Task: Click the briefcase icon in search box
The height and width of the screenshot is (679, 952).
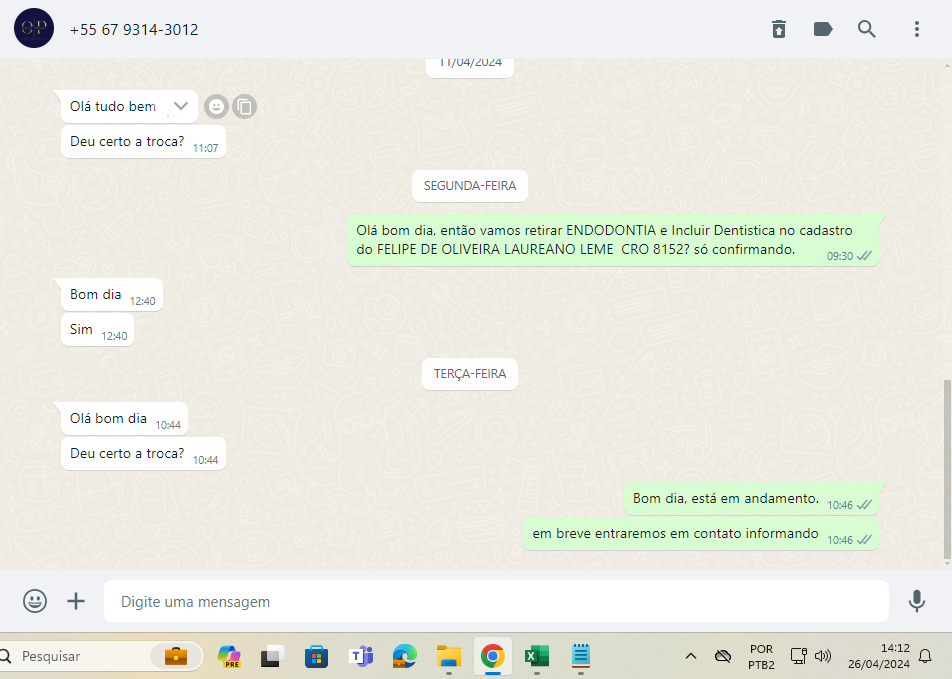Action: click(x=176, y=657)
